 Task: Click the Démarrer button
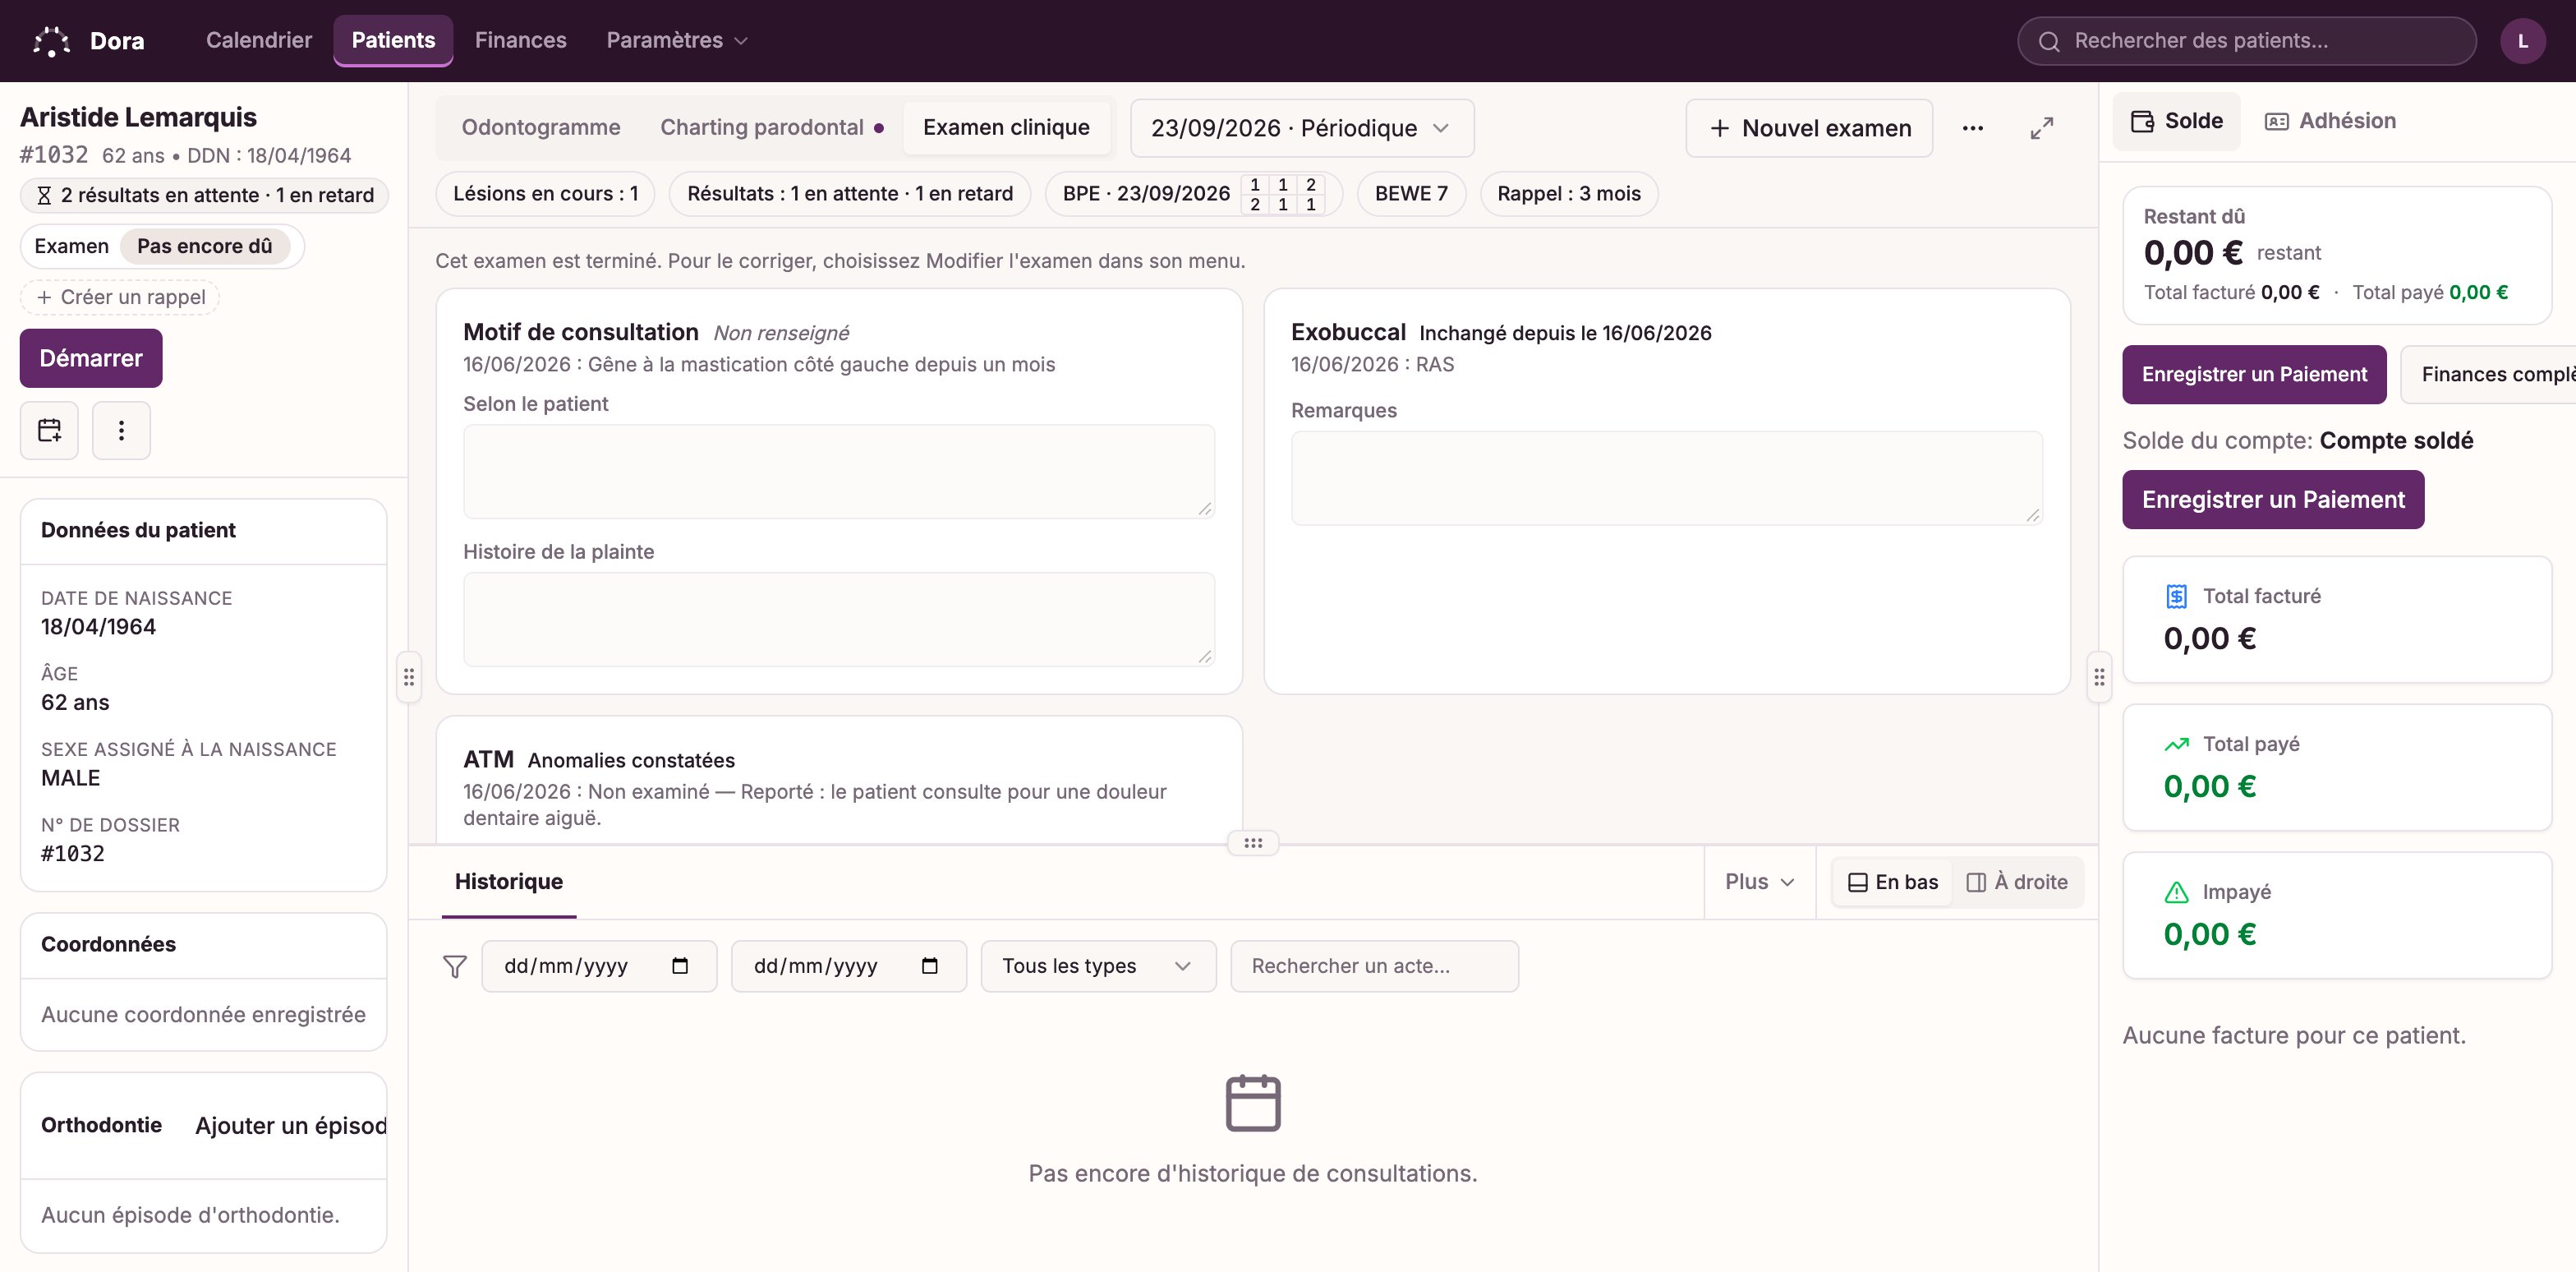[x=91, y=358]
